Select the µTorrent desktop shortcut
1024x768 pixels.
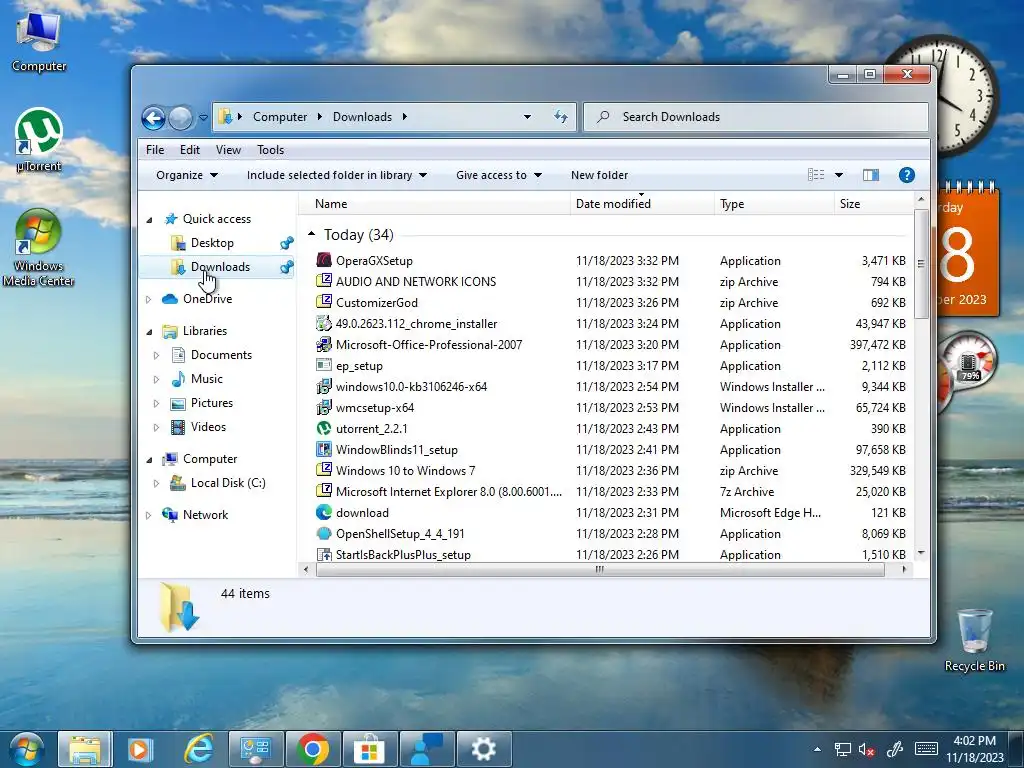(39, 140)
